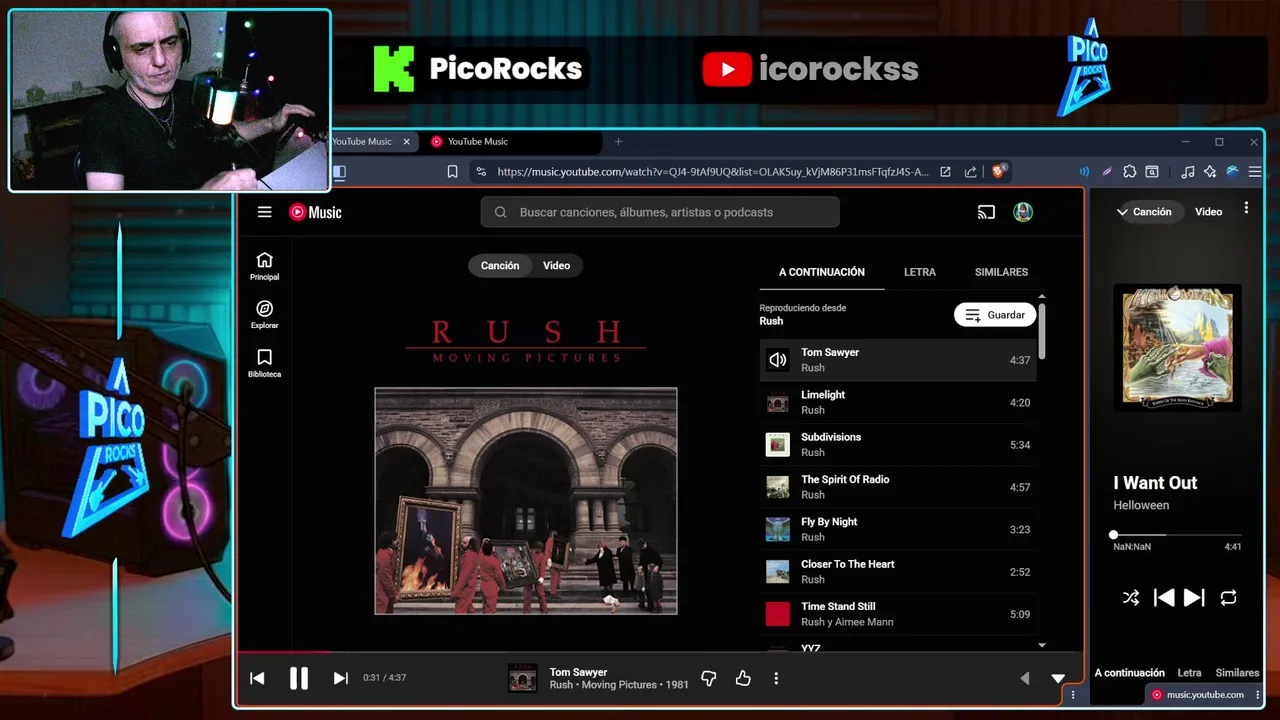Pause the current song
Screen dimensions: 1280x720
click(298, 678)
